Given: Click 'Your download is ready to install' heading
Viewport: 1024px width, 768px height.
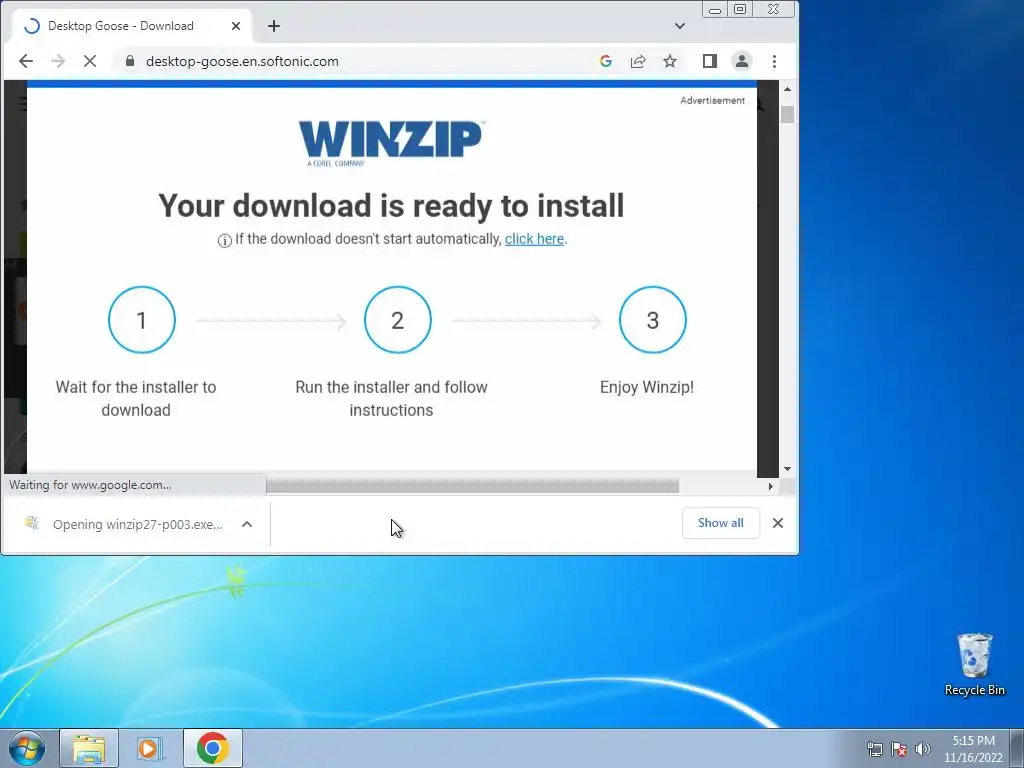Looking at the screenshot, I should [x=391, y=205].
